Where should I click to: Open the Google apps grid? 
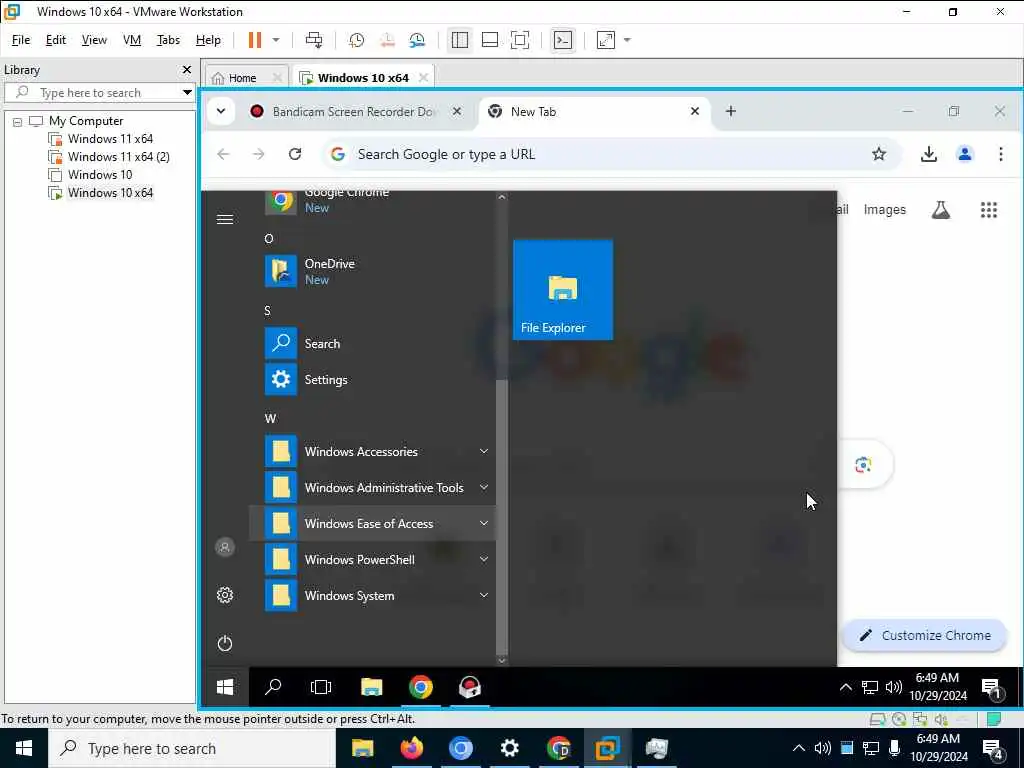coord(988,210)
